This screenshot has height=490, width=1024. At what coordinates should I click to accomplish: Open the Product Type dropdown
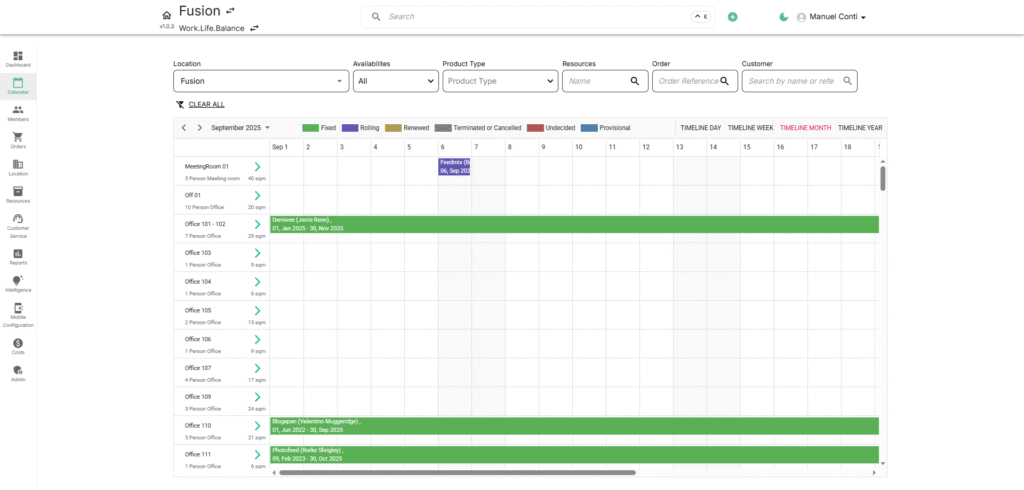[x=499, y=81]
